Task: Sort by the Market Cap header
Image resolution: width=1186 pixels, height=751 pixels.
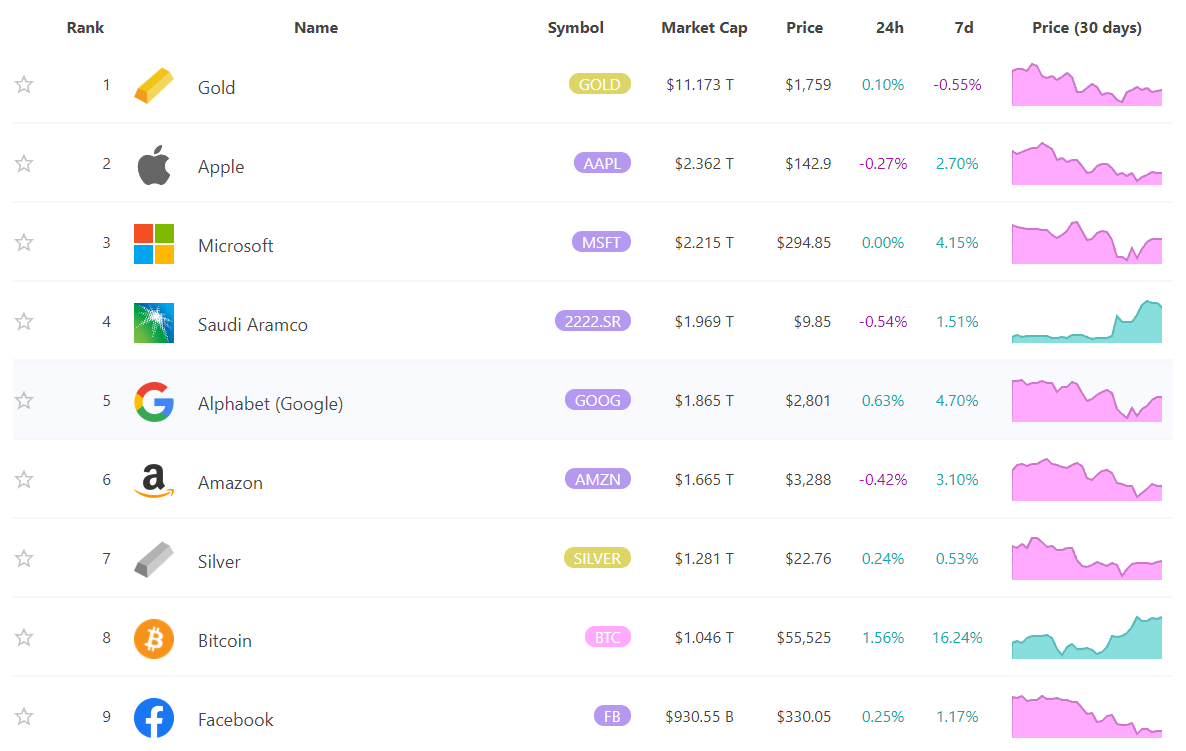Action: click(704, 28)
